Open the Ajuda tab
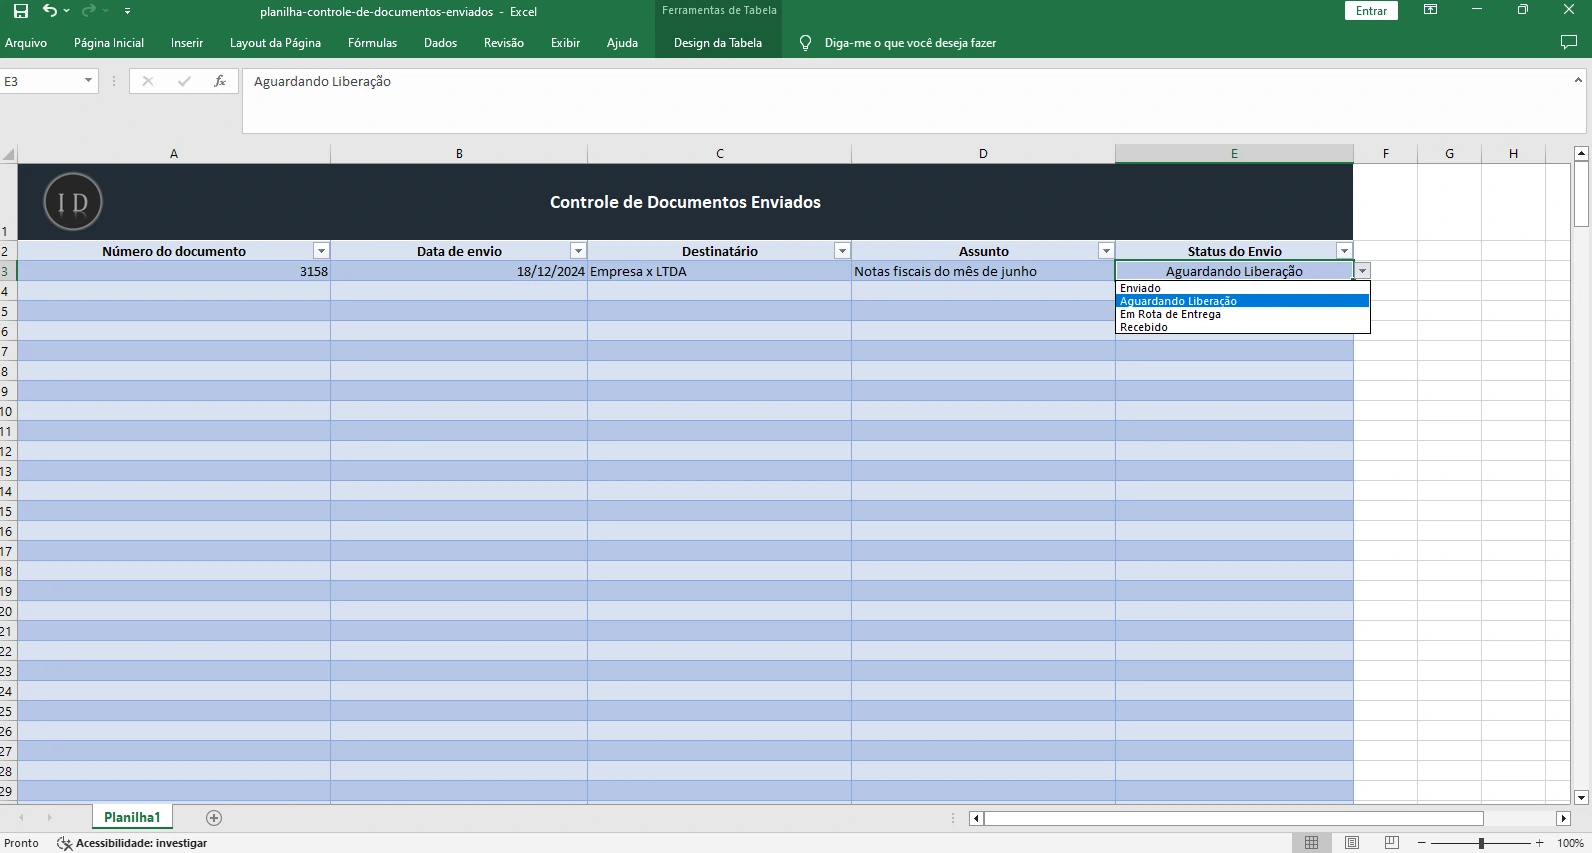Viewport: 1592px width, 853px height. (622, 43)
